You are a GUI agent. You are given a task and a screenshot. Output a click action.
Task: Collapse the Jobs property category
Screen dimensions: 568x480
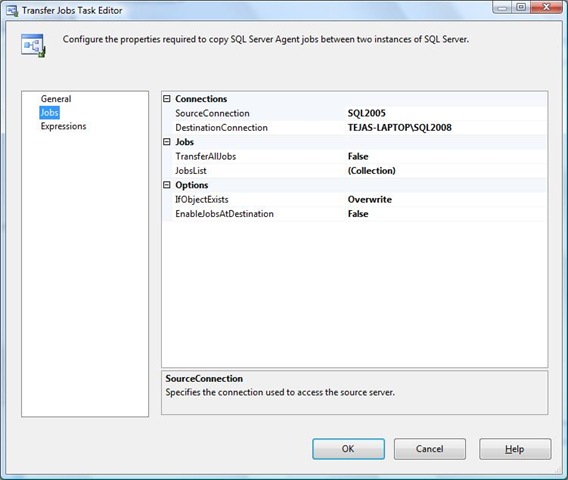tap(167, 142)
